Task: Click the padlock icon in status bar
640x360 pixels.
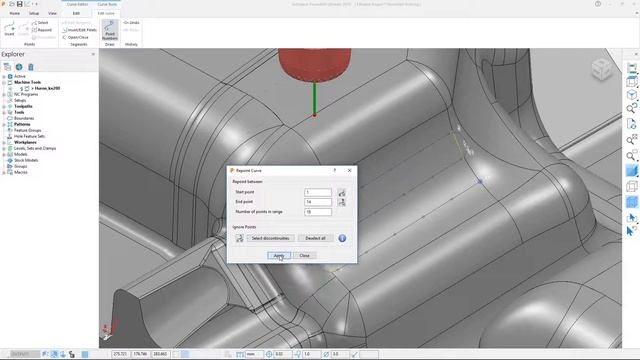Action: [72, 354]
